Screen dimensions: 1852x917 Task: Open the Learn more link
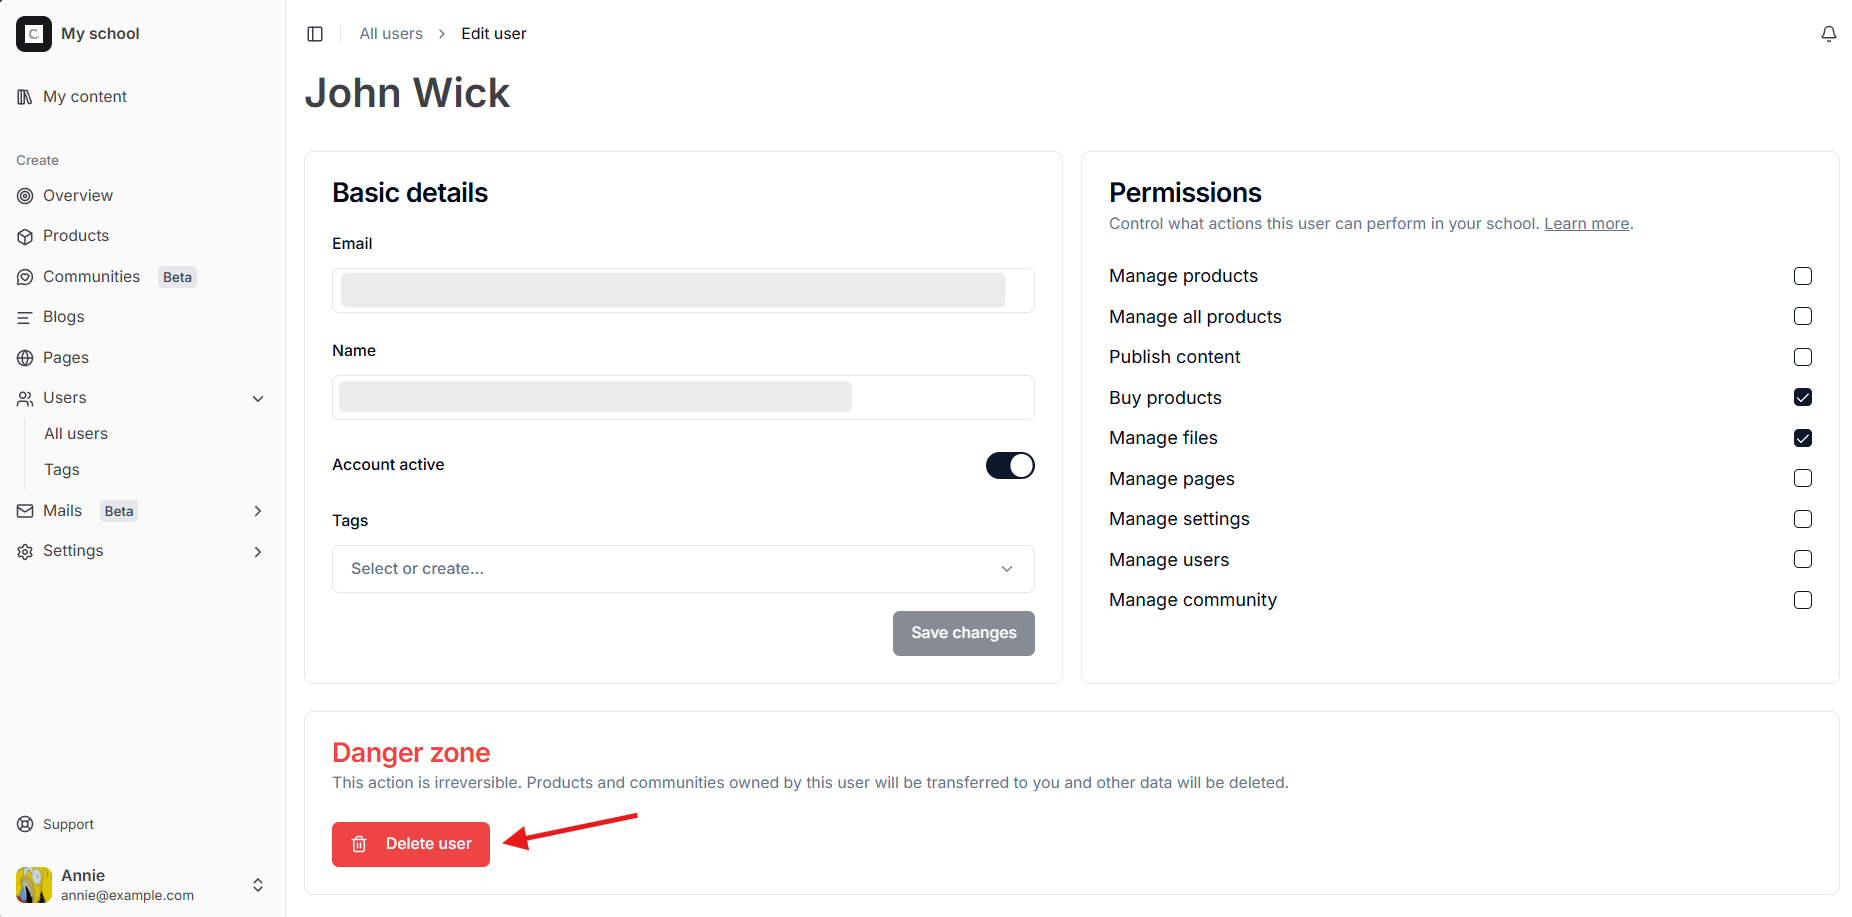(1586, 224)
